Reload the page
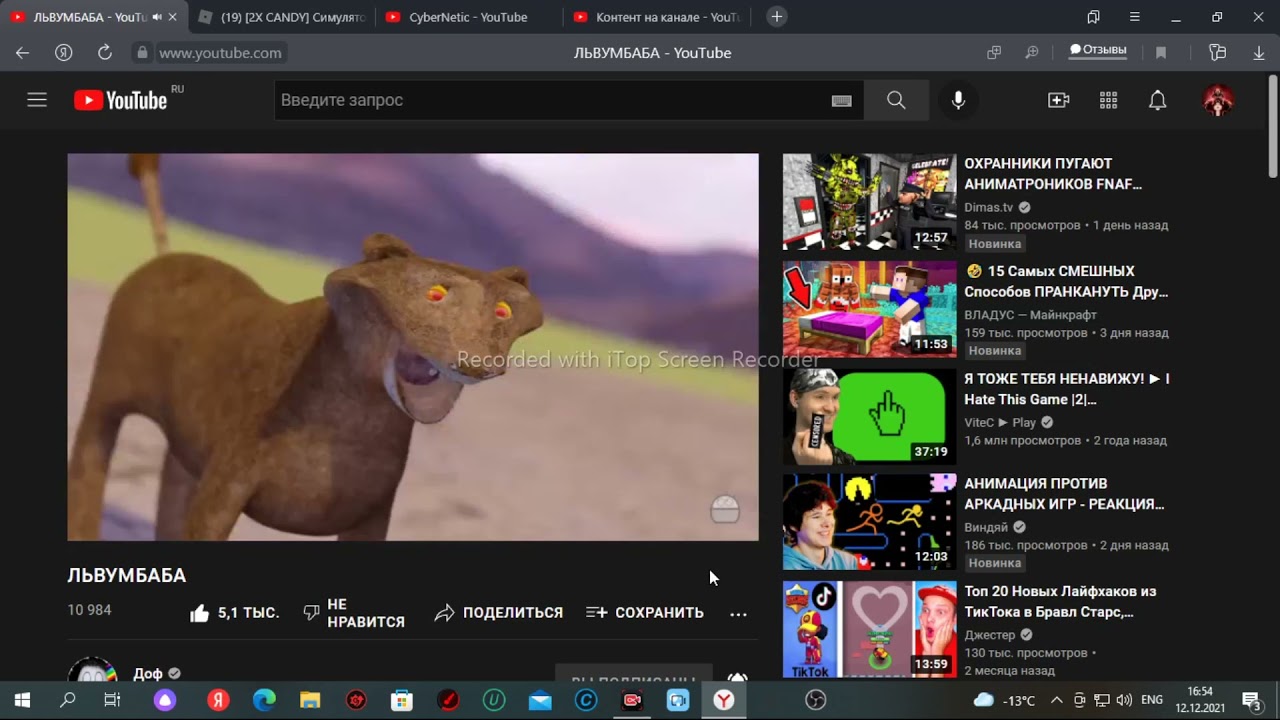Viewport: 1280px width, 720px height. coord(104,53)
